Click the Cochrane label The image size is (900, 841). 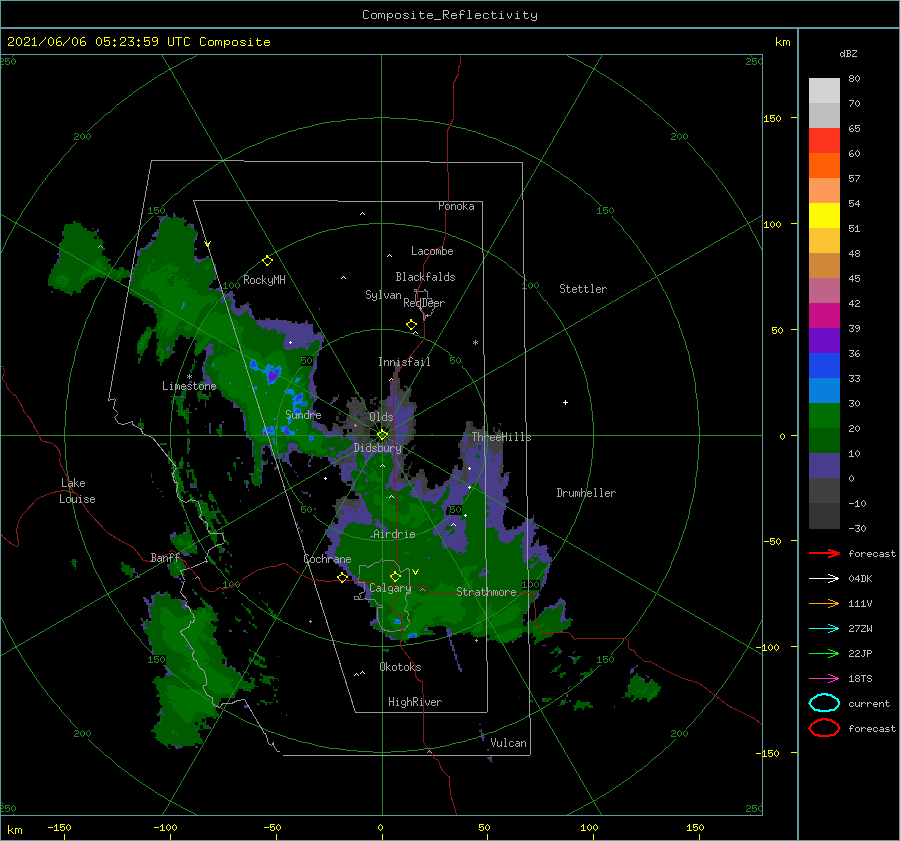point(327,559)
